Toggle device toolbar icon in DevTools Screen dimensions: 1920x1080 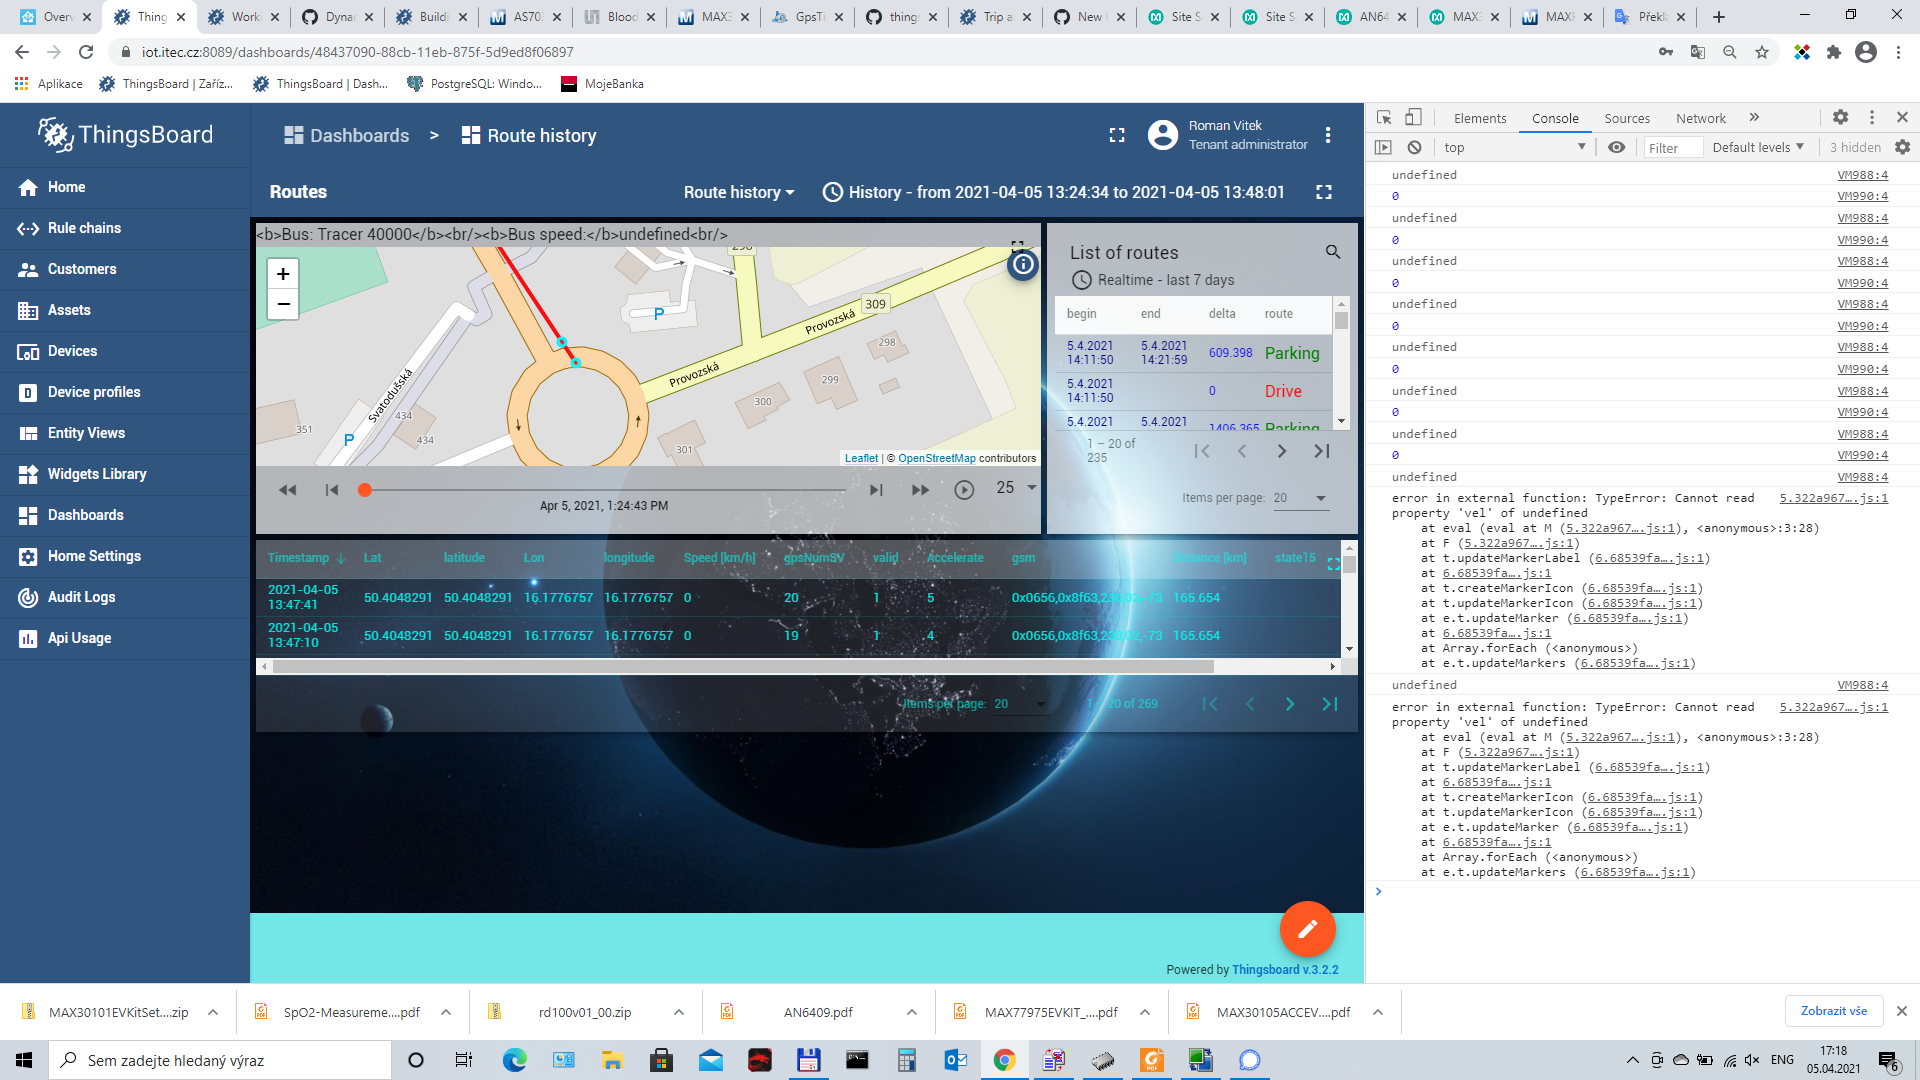coord(1413,118)
